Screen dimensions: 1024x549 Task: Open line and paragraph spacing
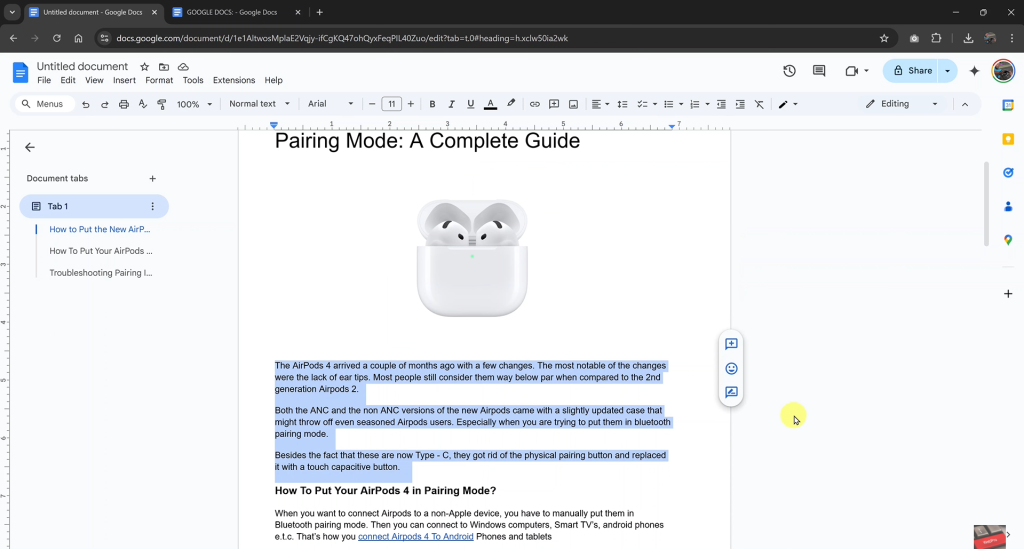[x=622, y=104]
